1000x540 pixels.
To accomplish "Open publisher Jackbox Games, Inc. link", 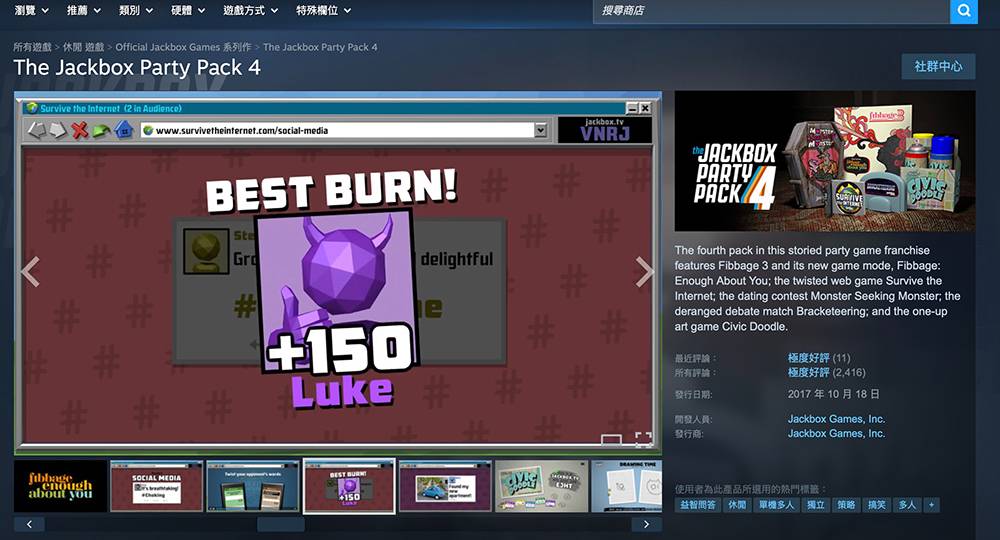I will pos(836,434).
